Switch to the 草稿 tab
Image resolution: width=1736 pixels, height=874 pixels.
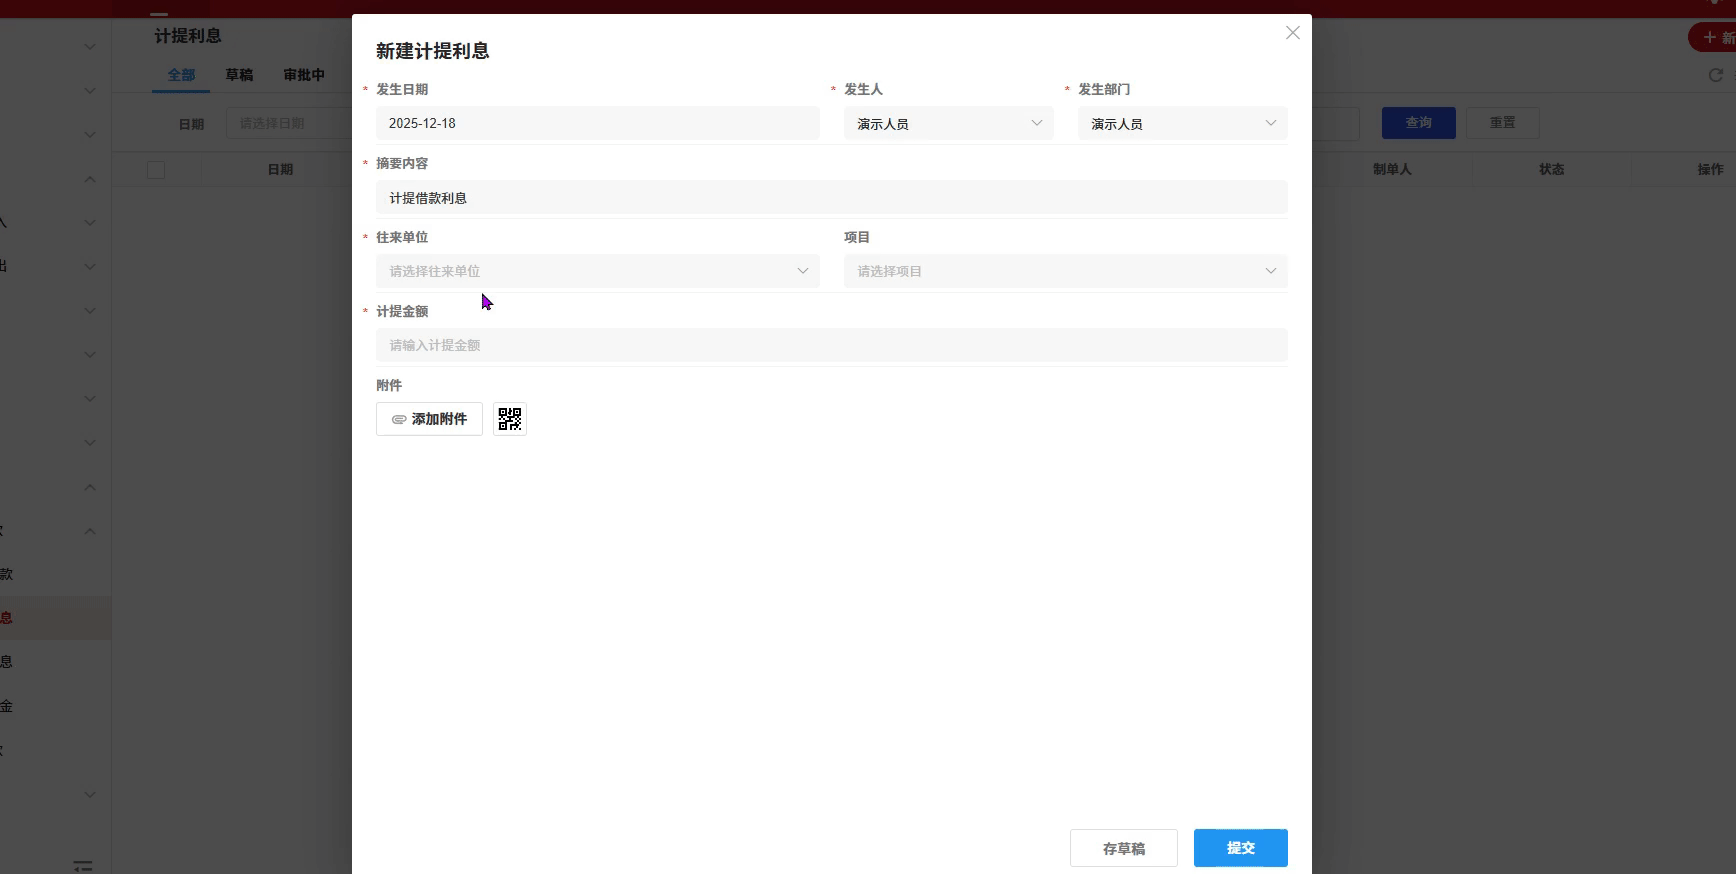(x=239, y=75)
